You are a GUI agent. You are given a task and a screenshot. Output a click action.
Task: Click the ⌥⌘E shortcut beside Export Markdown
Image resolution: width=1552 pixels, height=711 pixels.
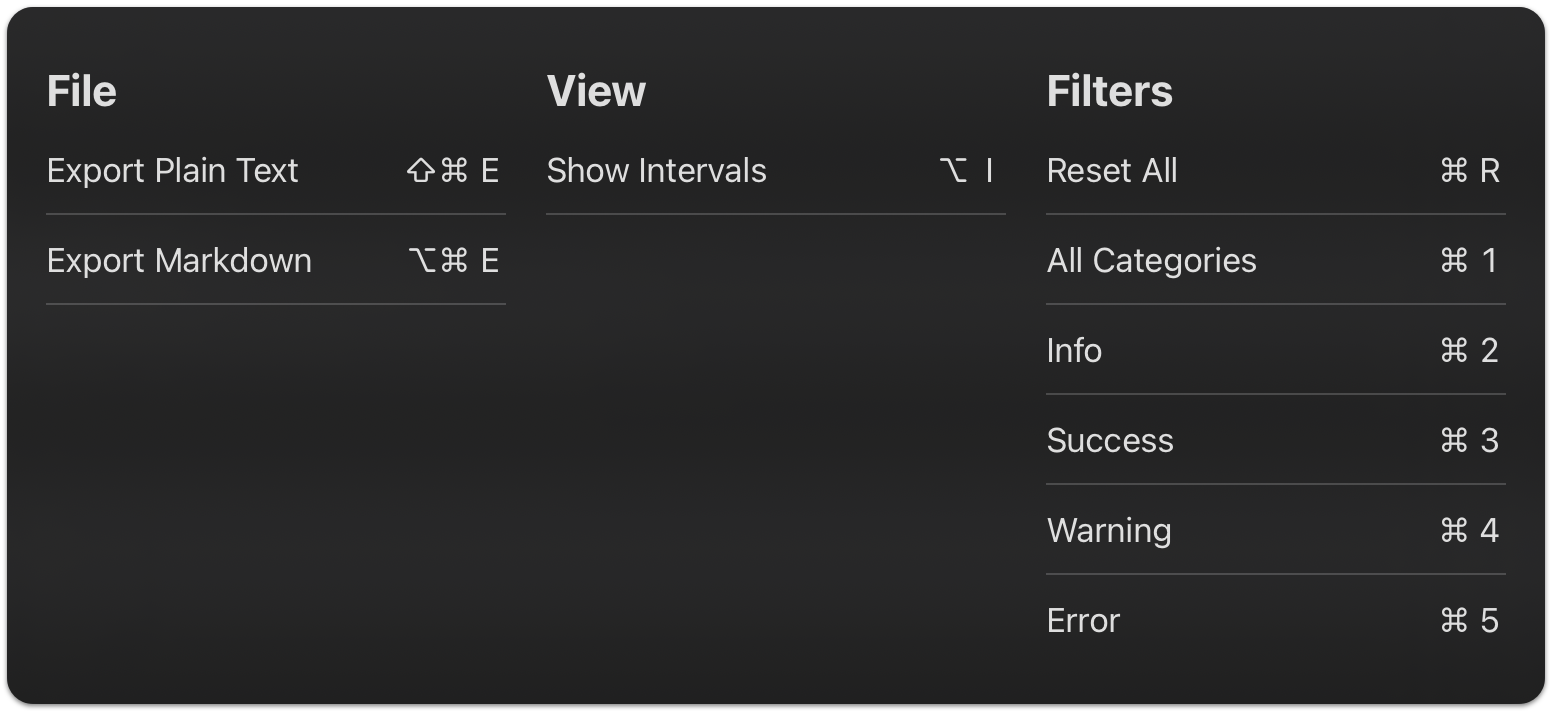point(452,261)
